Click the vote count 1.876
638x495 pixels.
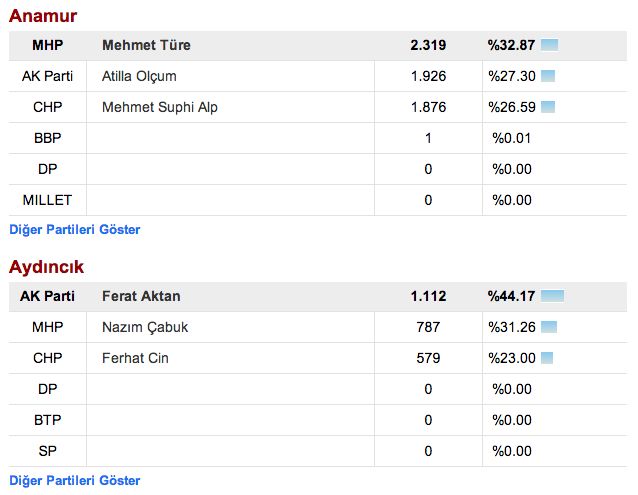(428, 107)
